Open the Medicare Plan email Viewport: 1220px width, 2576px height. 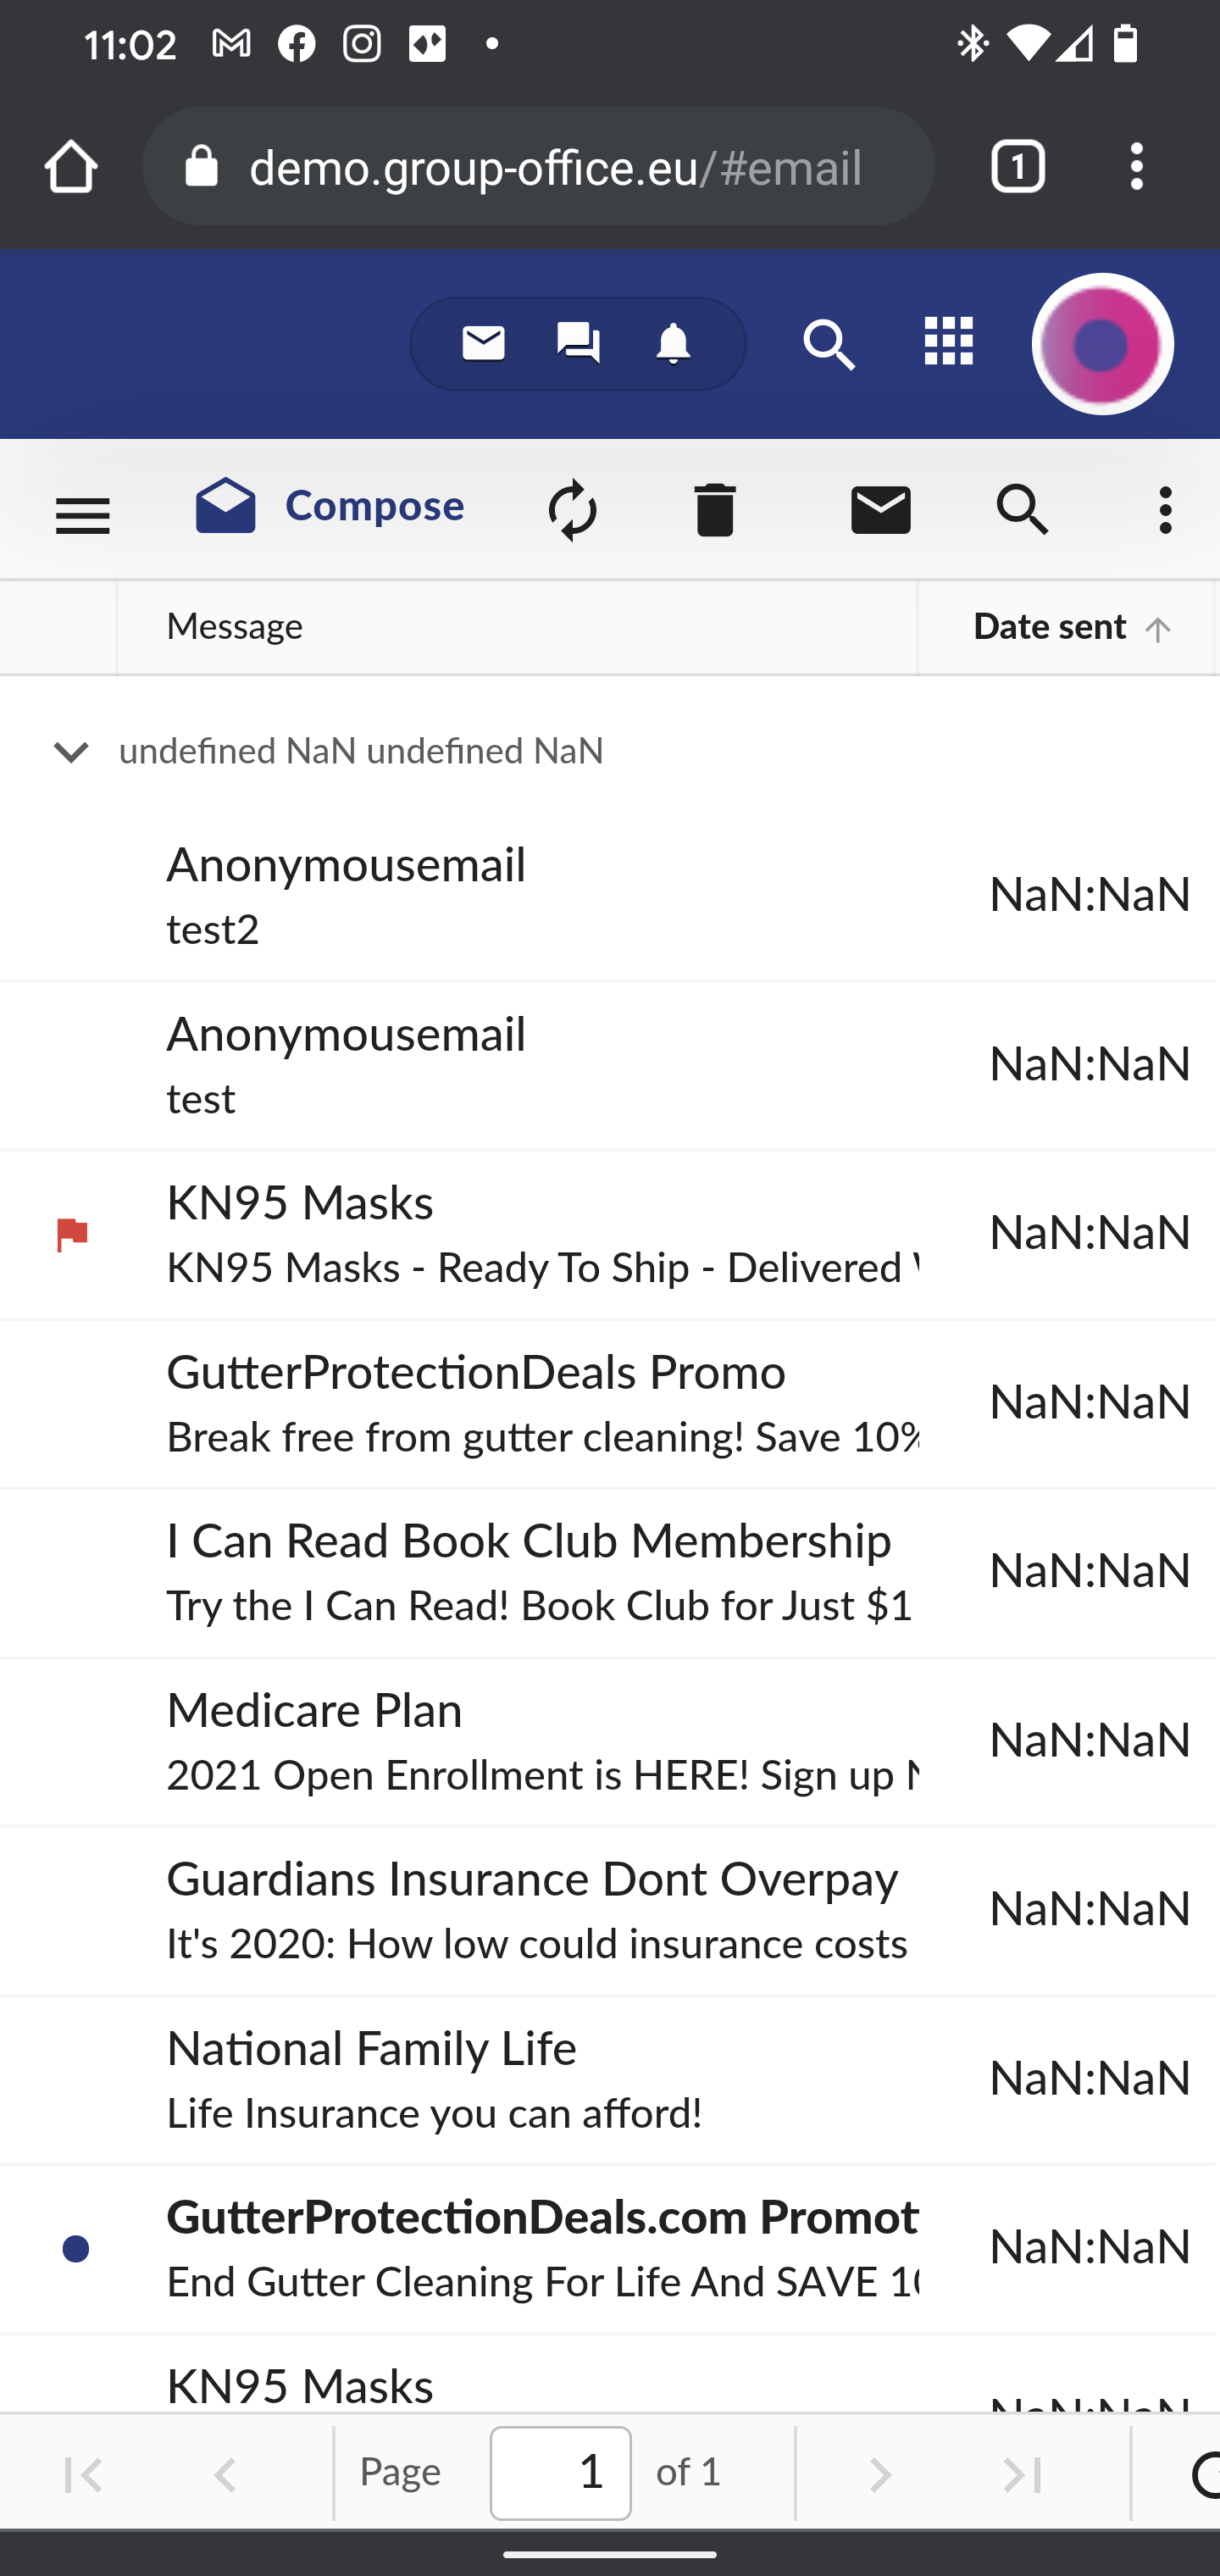[500, 1740]
